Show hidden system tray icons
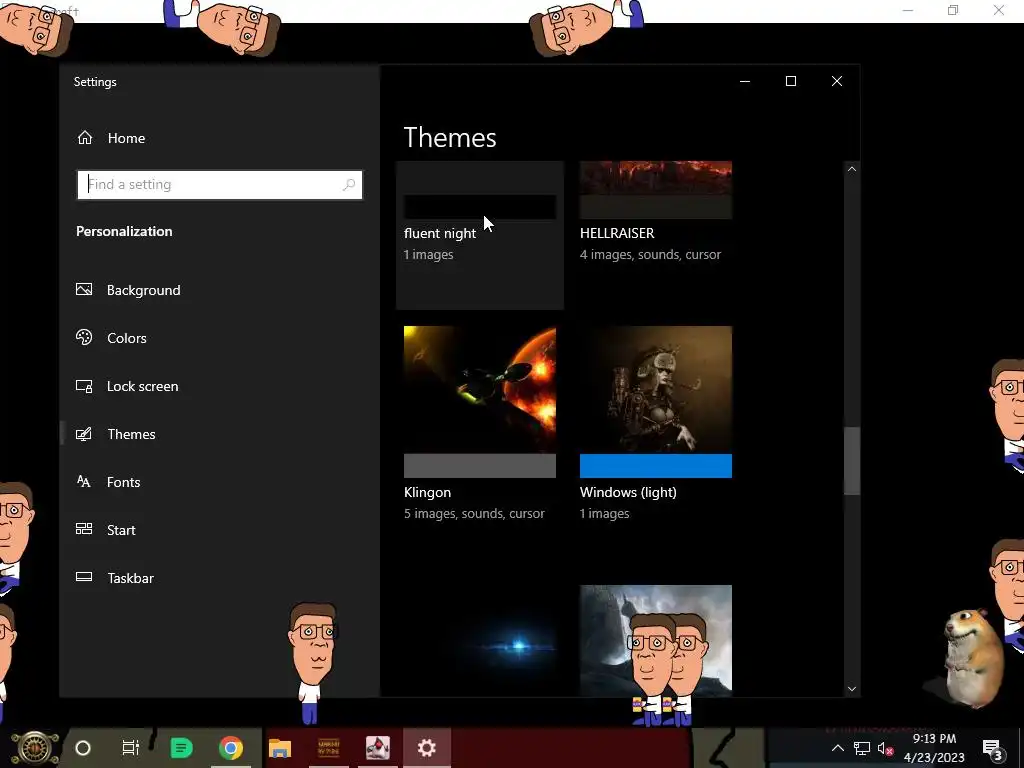This screenshot has height=768, width=1024. point(838,748)
